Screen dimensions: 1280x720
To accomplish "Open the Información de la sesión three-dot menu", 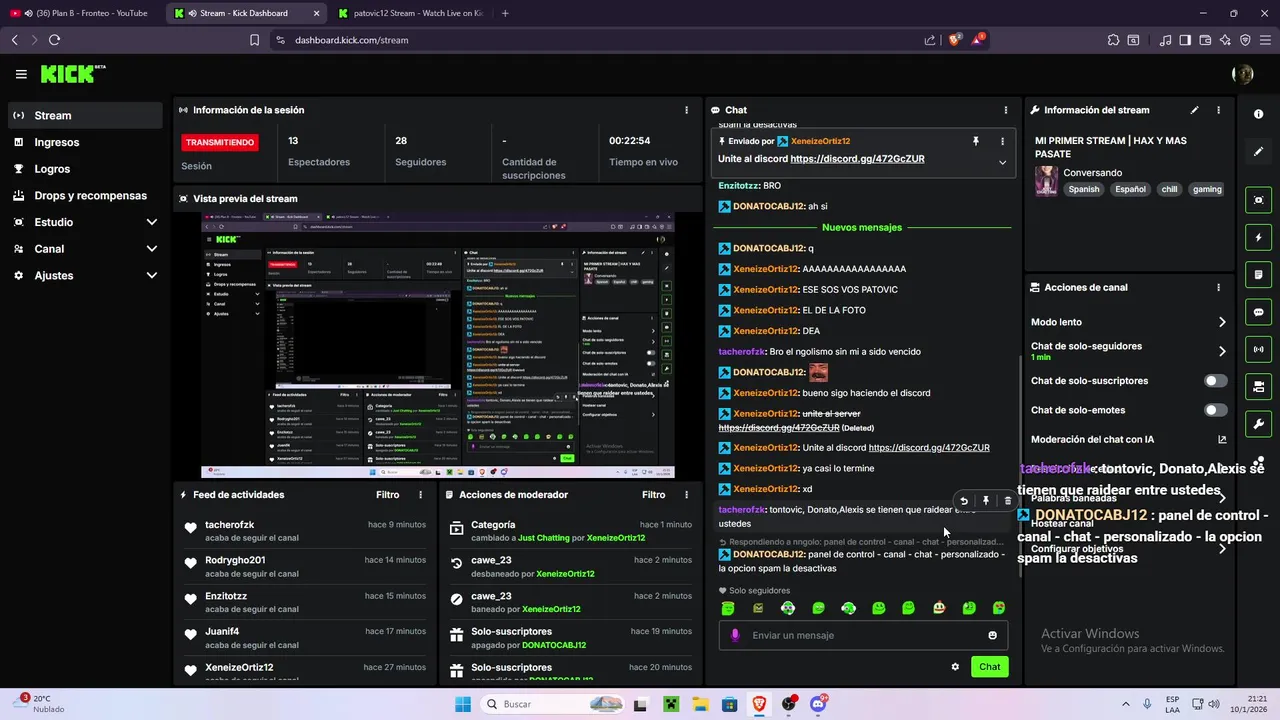I will 686,110.
